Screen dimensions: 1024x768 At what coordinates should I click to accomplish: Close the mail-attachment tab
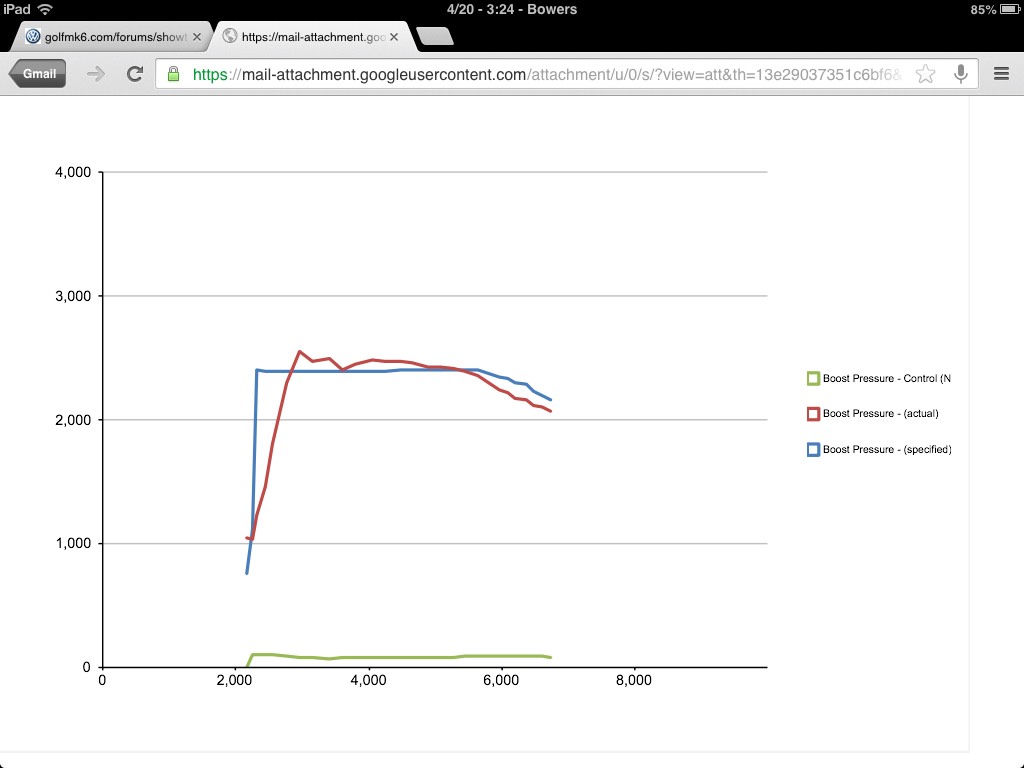394,36
